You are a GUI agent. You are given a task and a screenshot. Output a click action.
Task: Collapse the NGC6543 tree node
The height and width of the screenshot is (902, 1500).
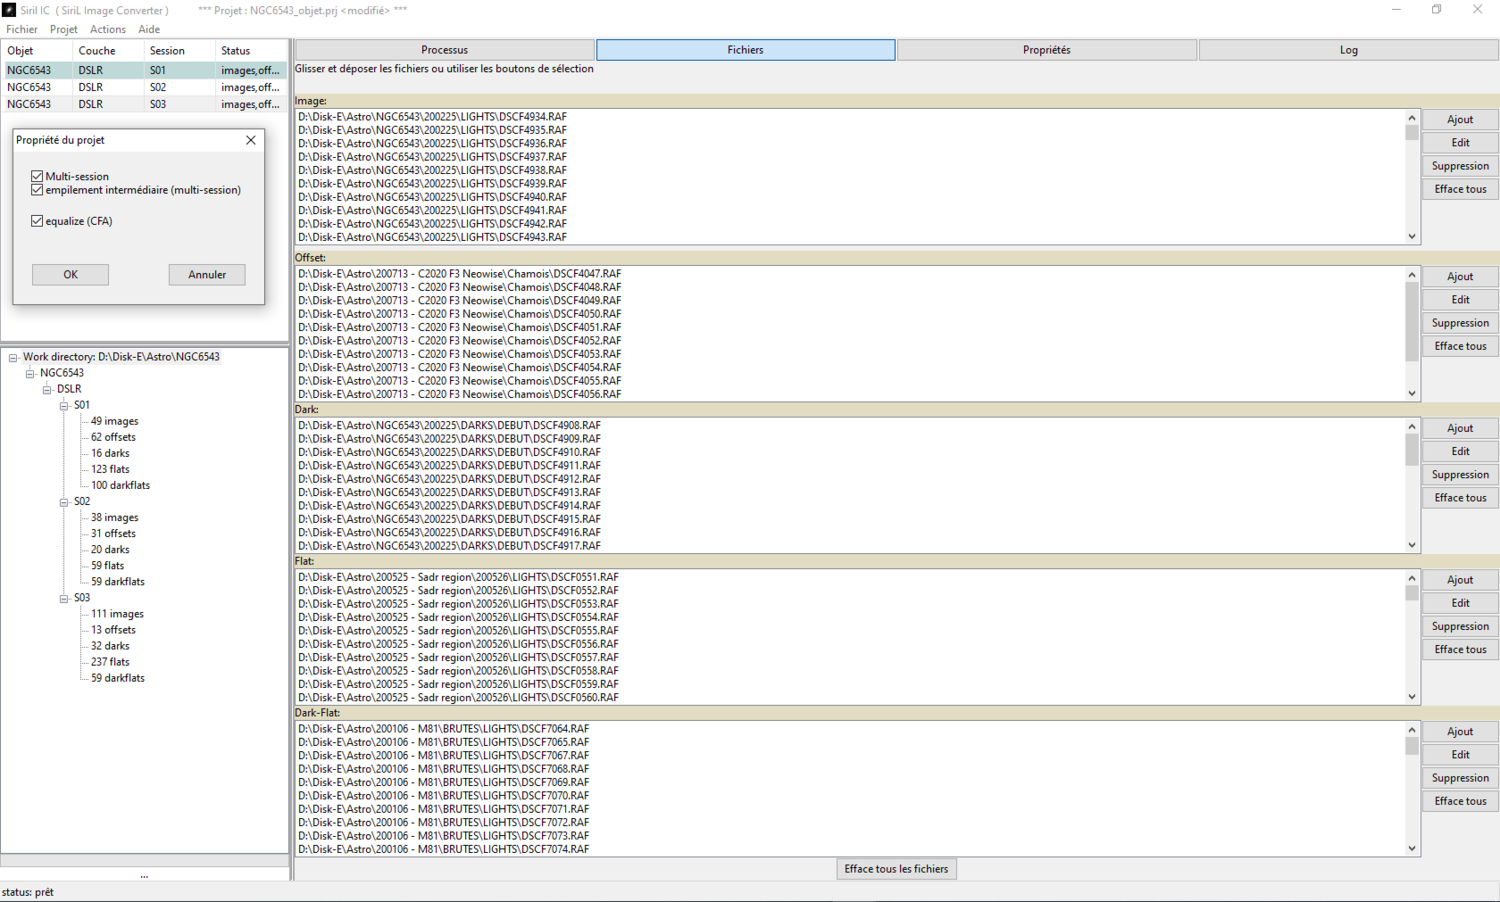click(x=30, y=373)
